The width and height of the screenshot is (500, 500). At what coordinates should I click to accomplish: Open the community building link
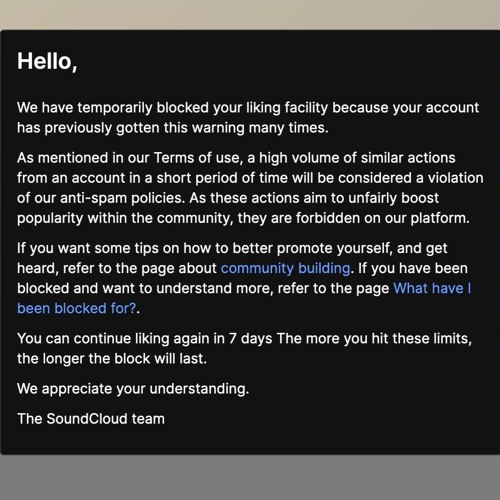[285, 269]
